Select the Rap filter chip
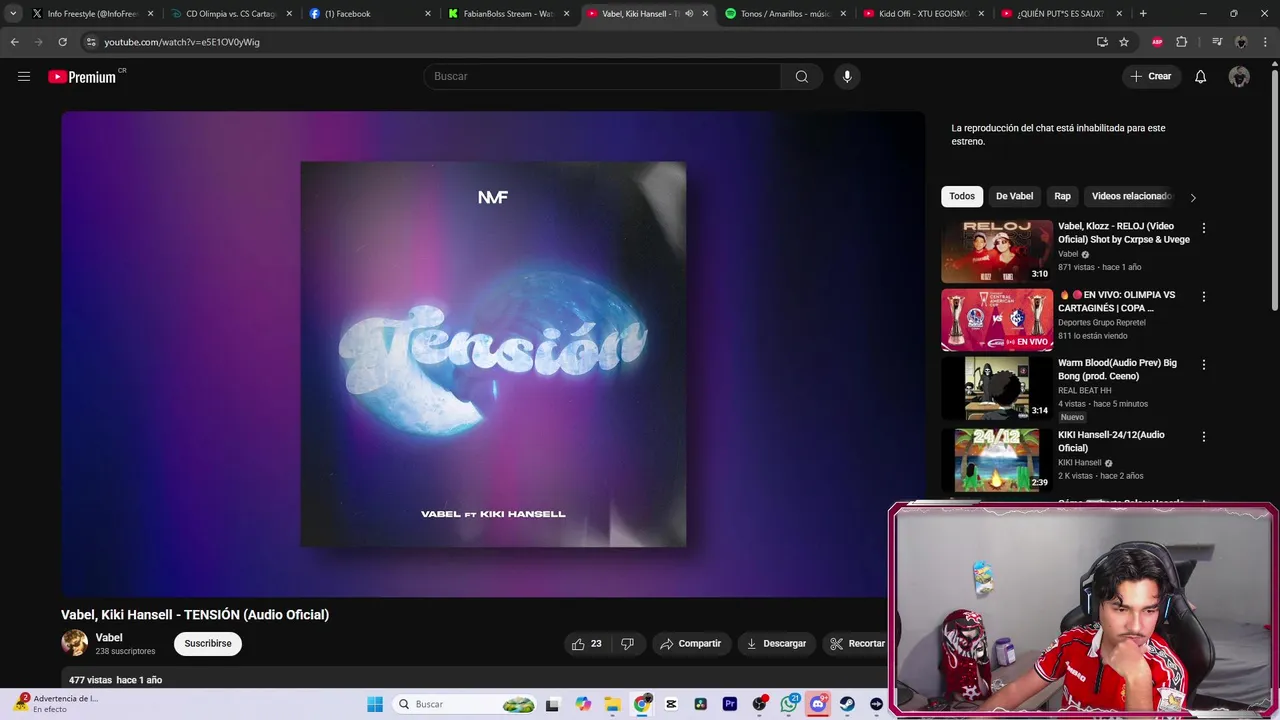The width and height of the screenshot is (1280, 720). coord(1062,196)
